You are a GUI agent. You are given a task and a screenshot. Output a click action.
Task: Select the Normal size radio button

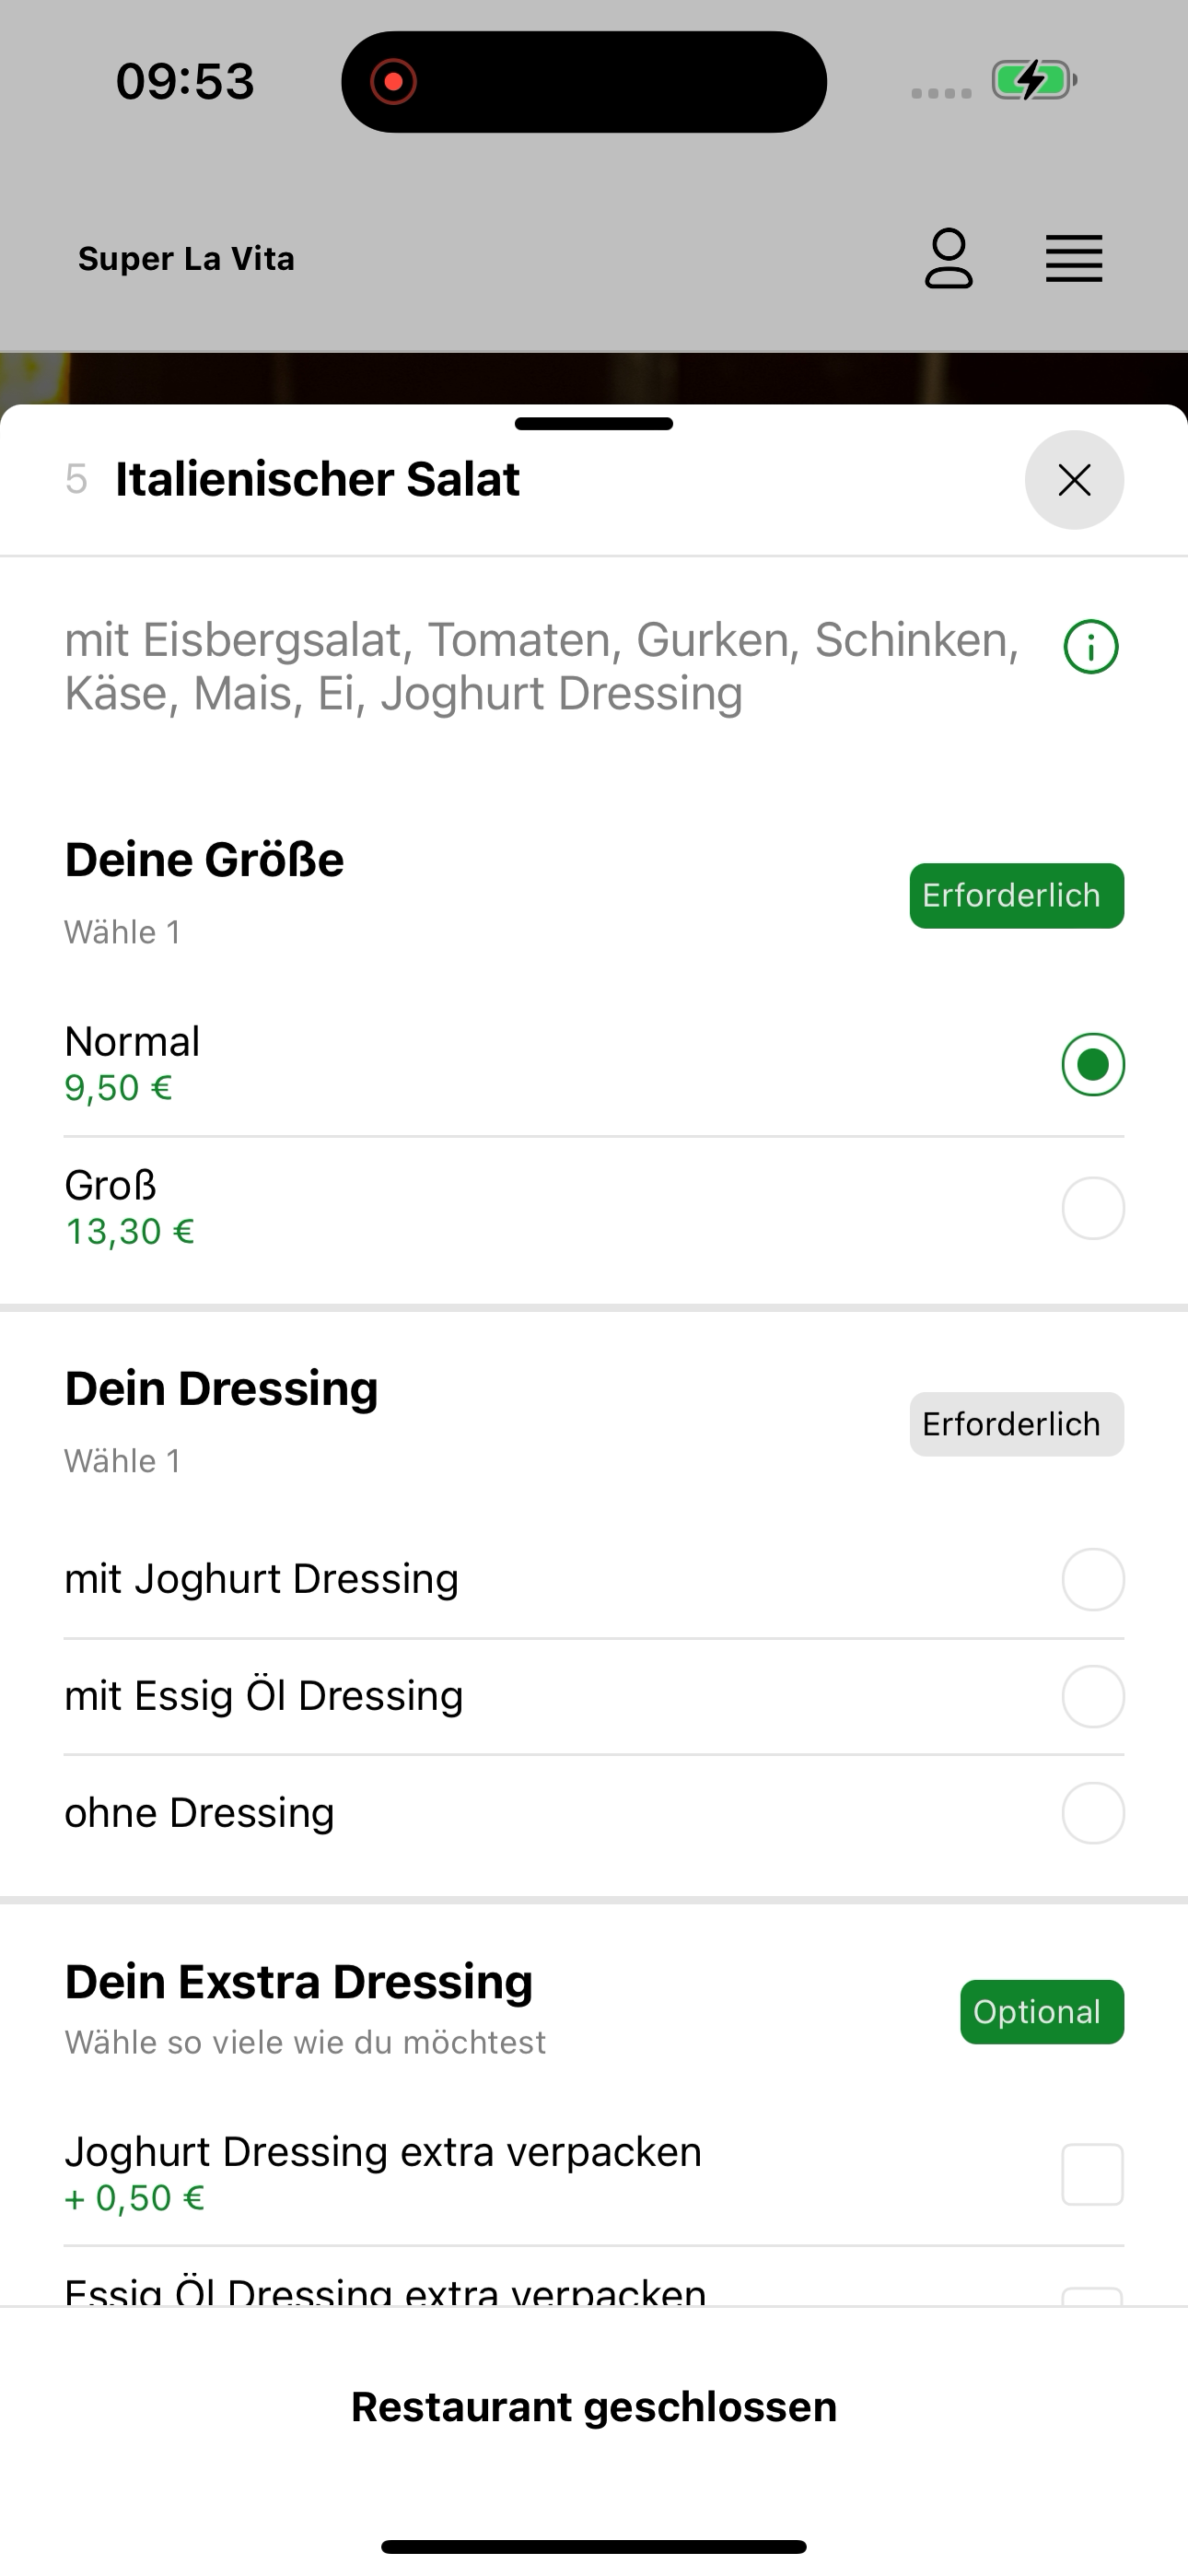[x=1093, y=1064]
